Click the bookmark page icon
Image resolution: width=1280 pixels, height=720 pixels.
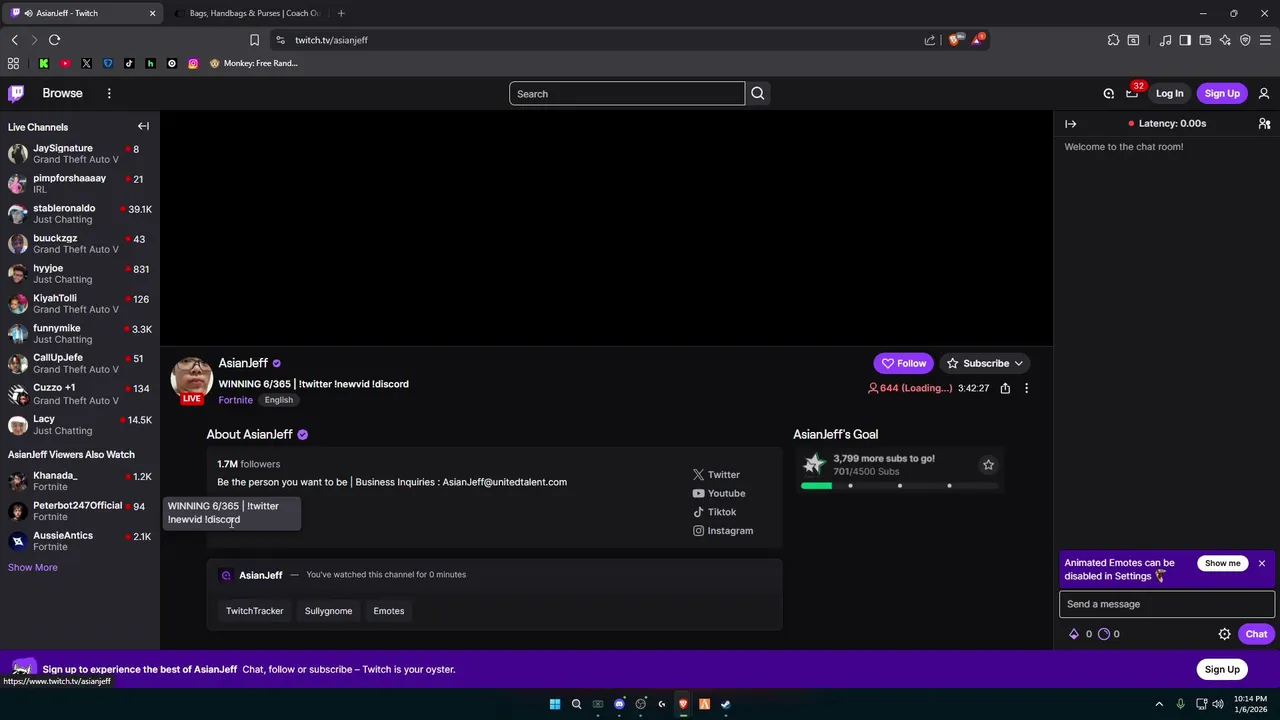254,40
